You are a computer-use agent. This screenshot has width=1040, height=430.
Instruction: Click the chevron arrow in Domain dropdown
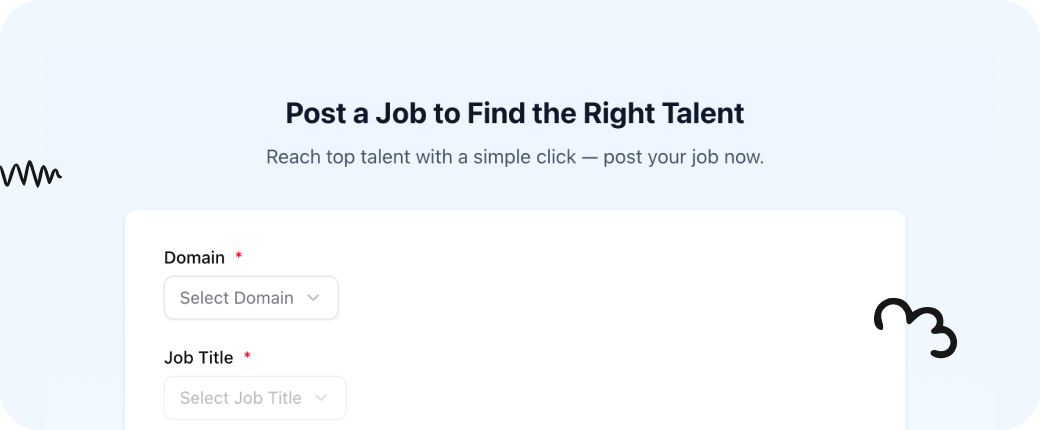point(313,298)
